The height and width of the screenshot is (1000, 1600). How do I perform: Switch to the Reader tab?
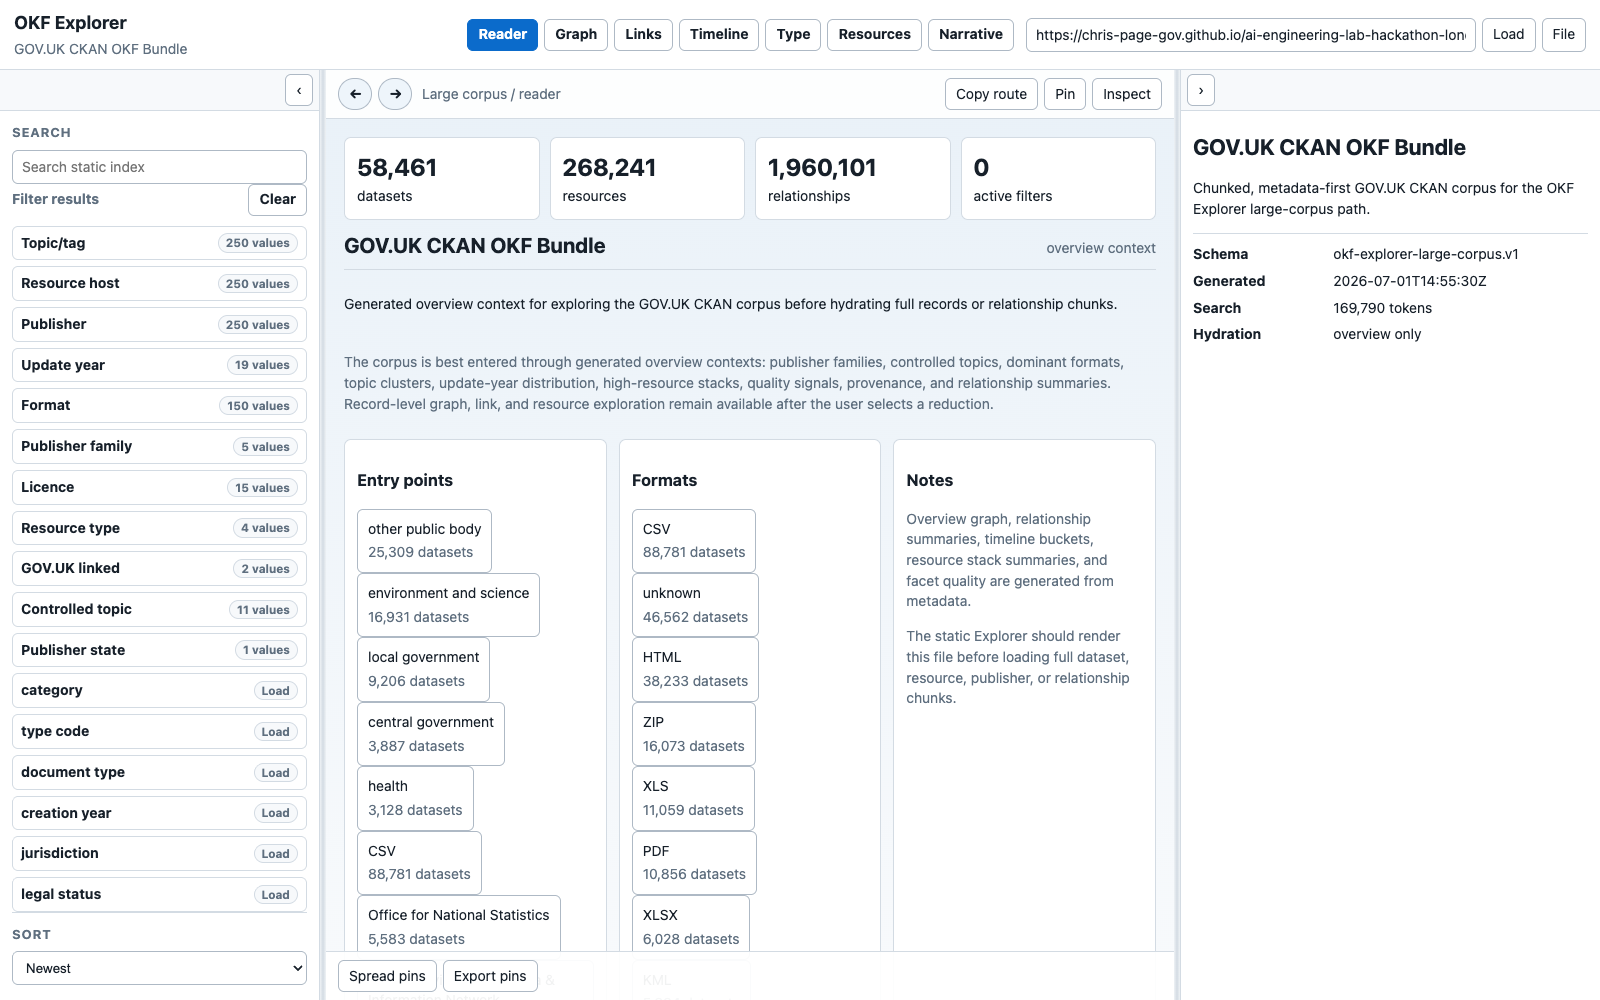tap(502, 34)
